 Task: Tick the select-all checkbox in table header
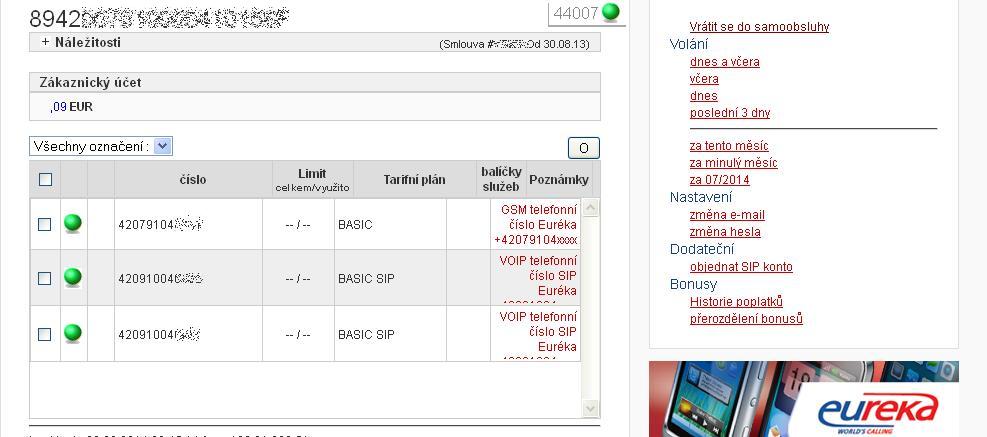tap(45, 180)
